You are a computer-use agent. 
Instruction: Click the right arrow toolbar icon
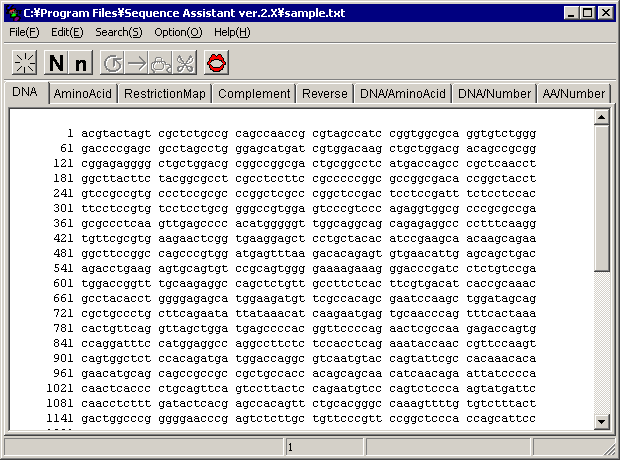[137, 63]
